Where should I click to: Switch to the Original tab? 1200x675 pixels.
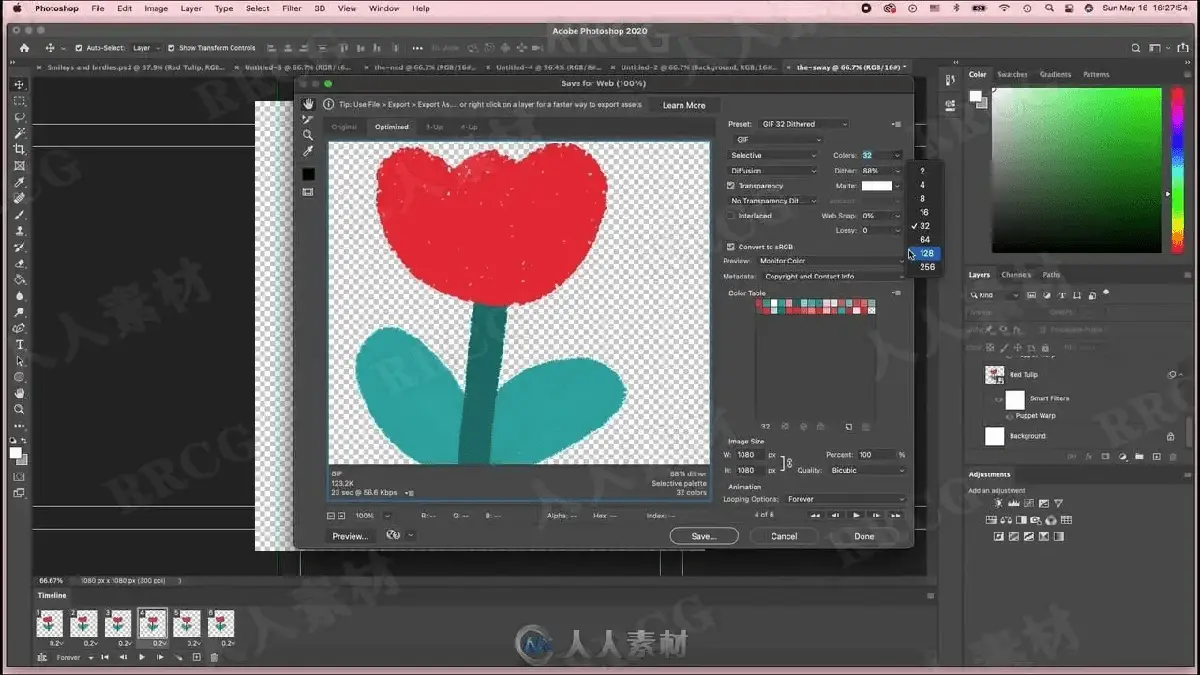point(344,127)
